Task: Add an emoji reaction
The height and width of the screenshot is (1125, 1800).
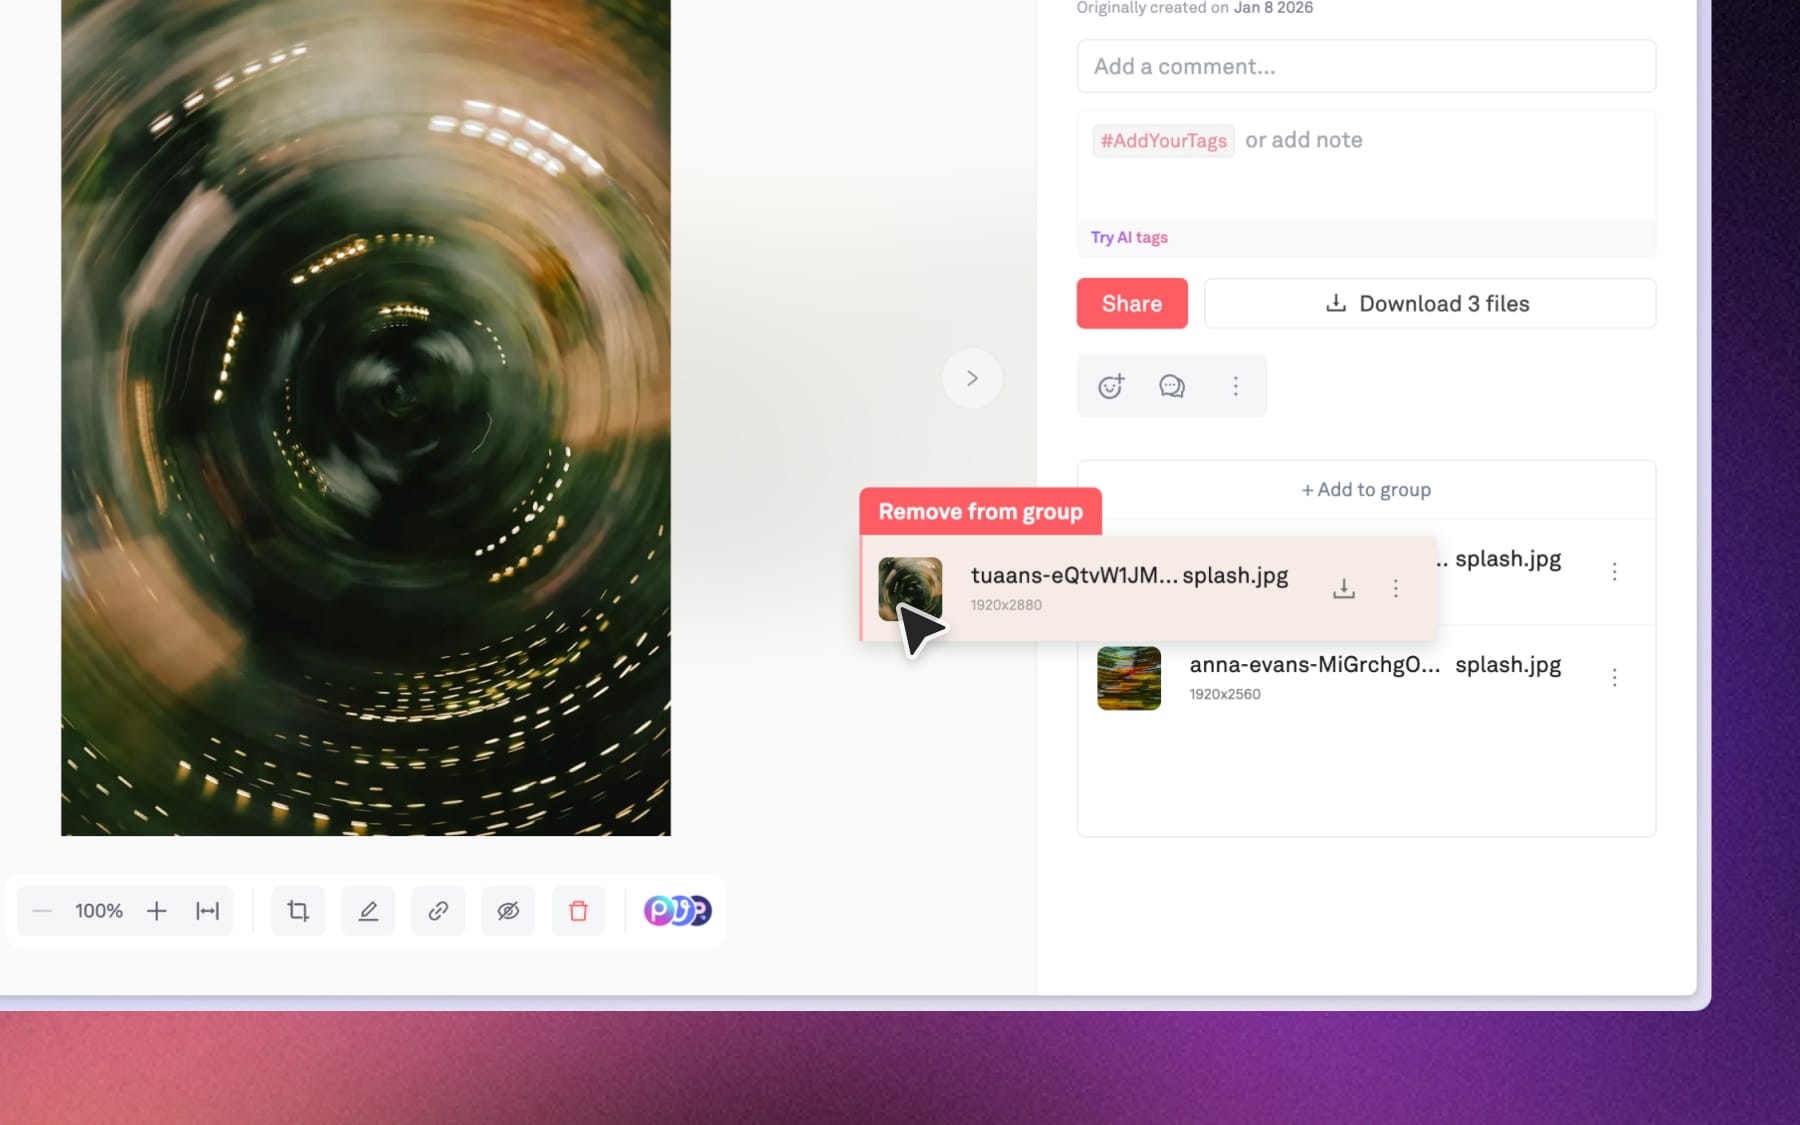Action: 1111,386
